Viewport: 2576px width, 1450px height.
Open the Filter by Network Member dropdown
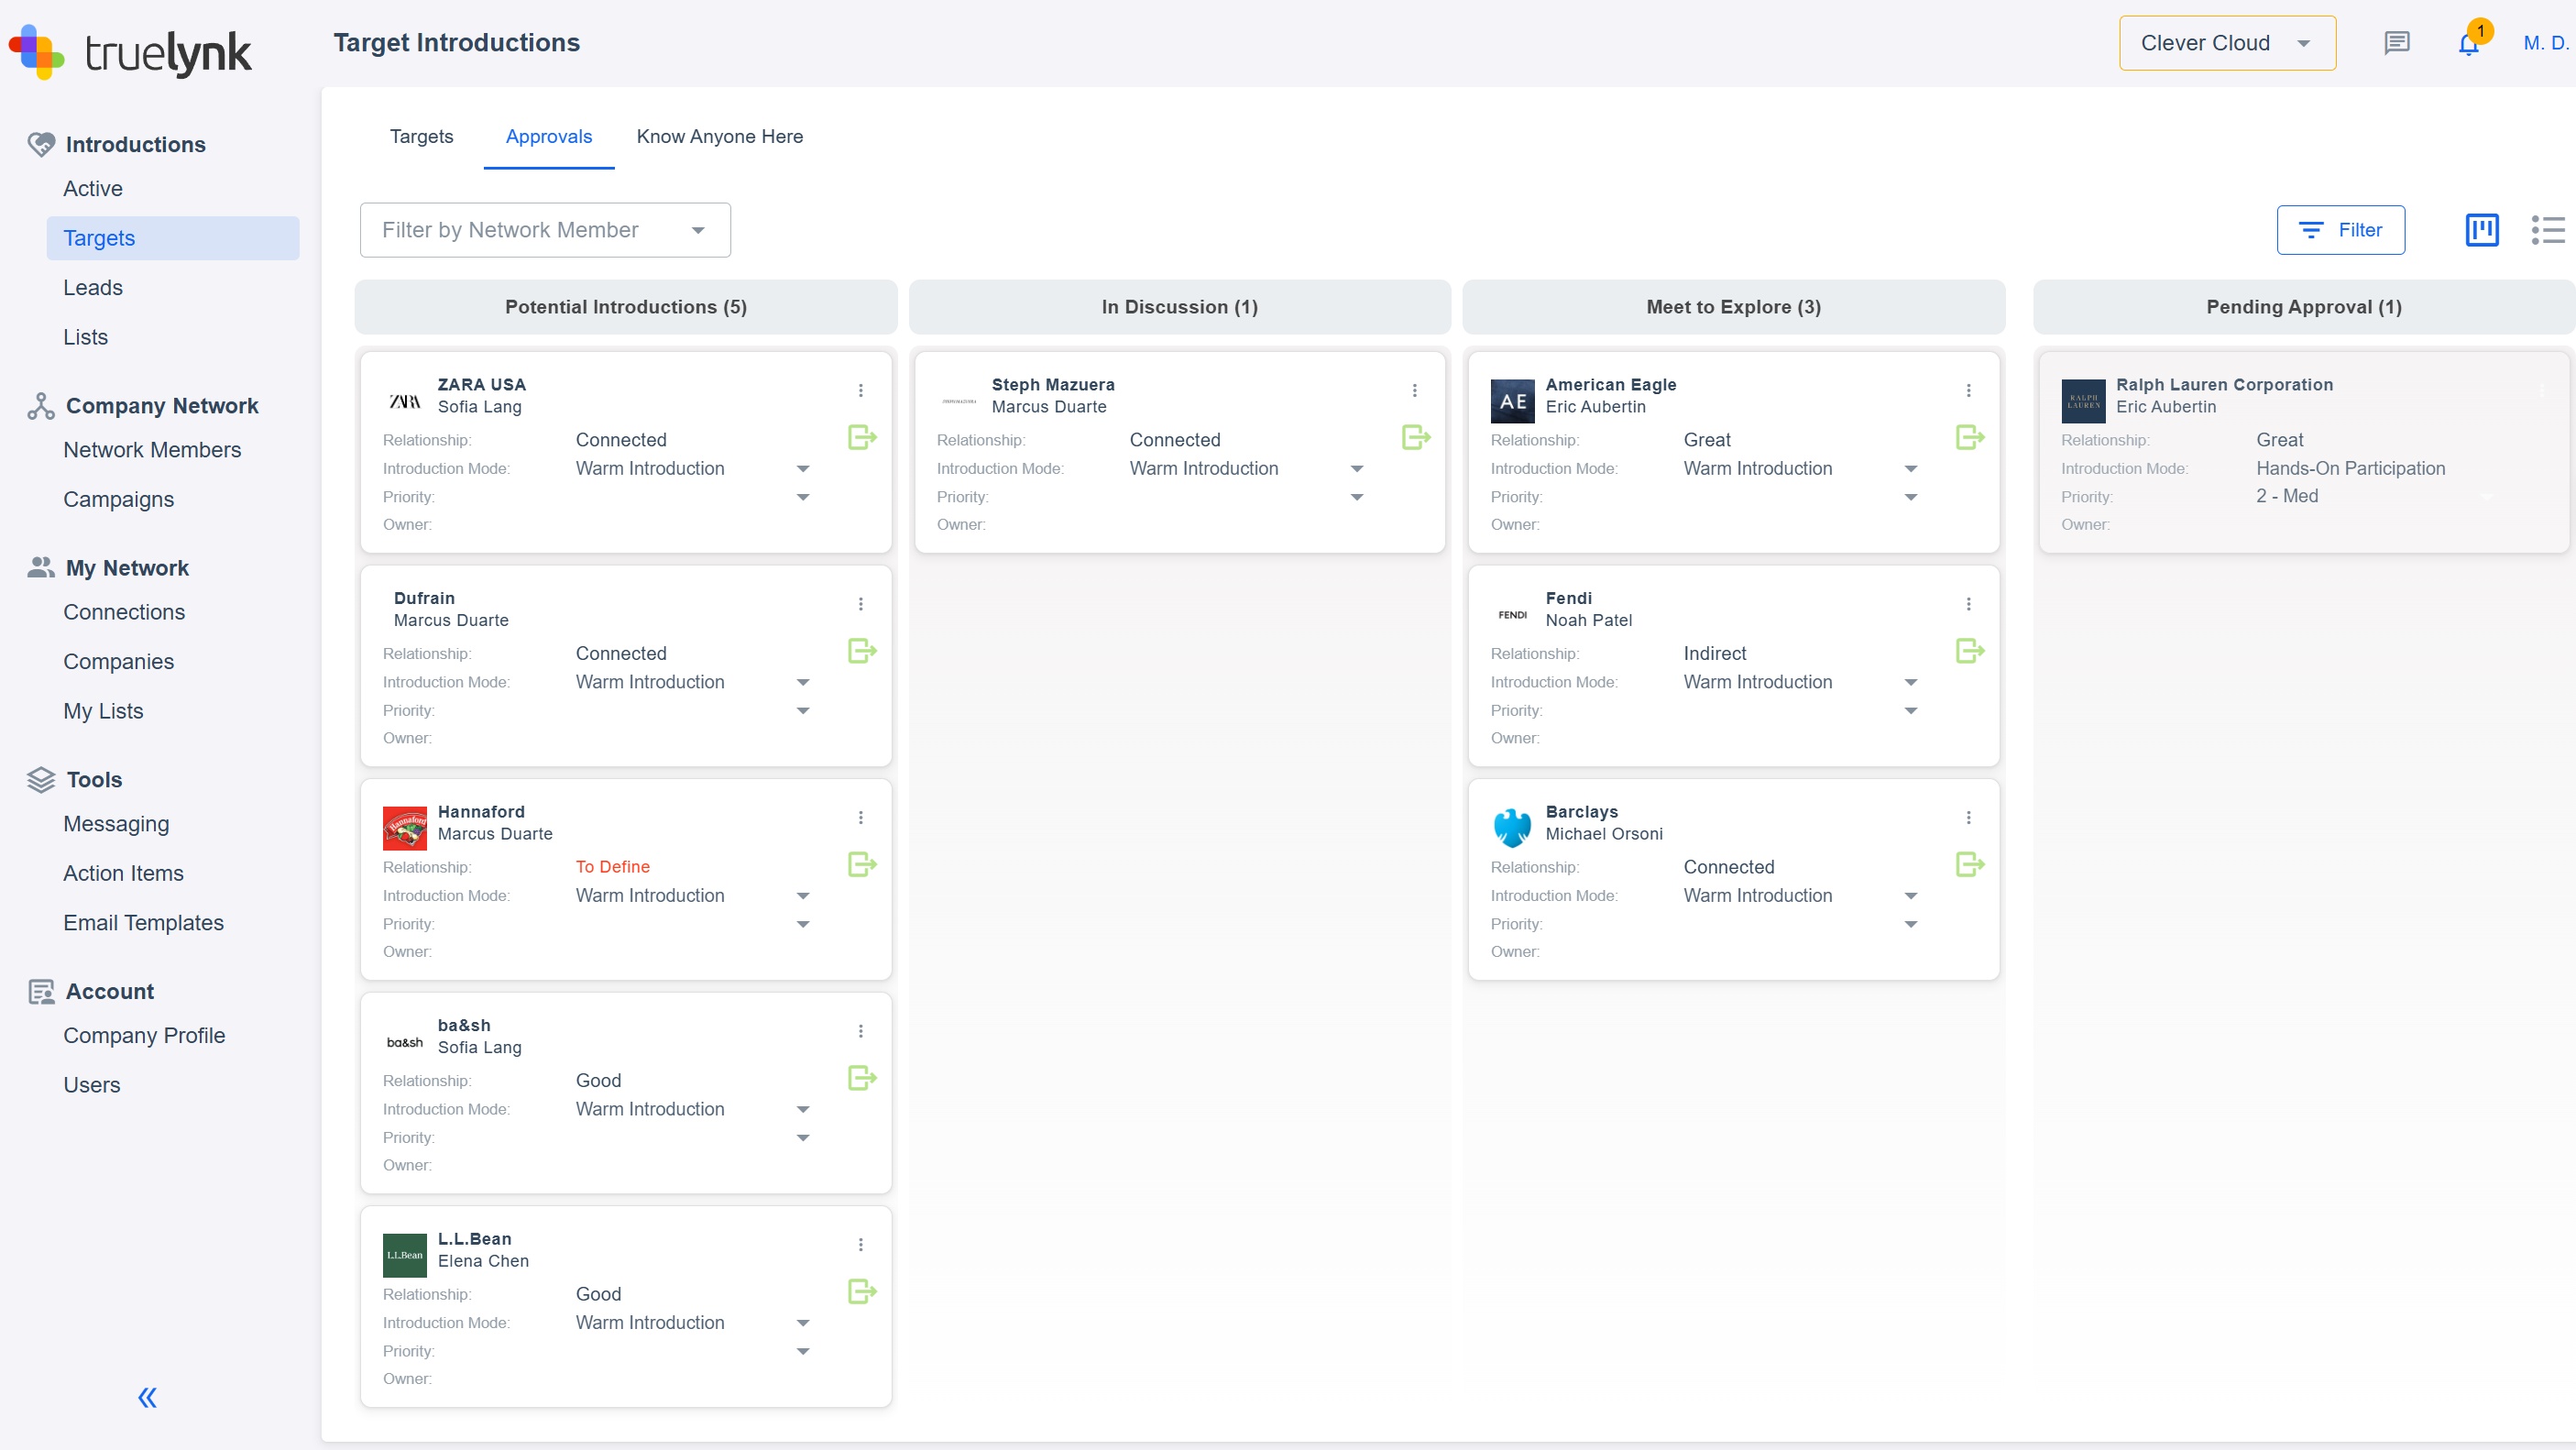545,230
